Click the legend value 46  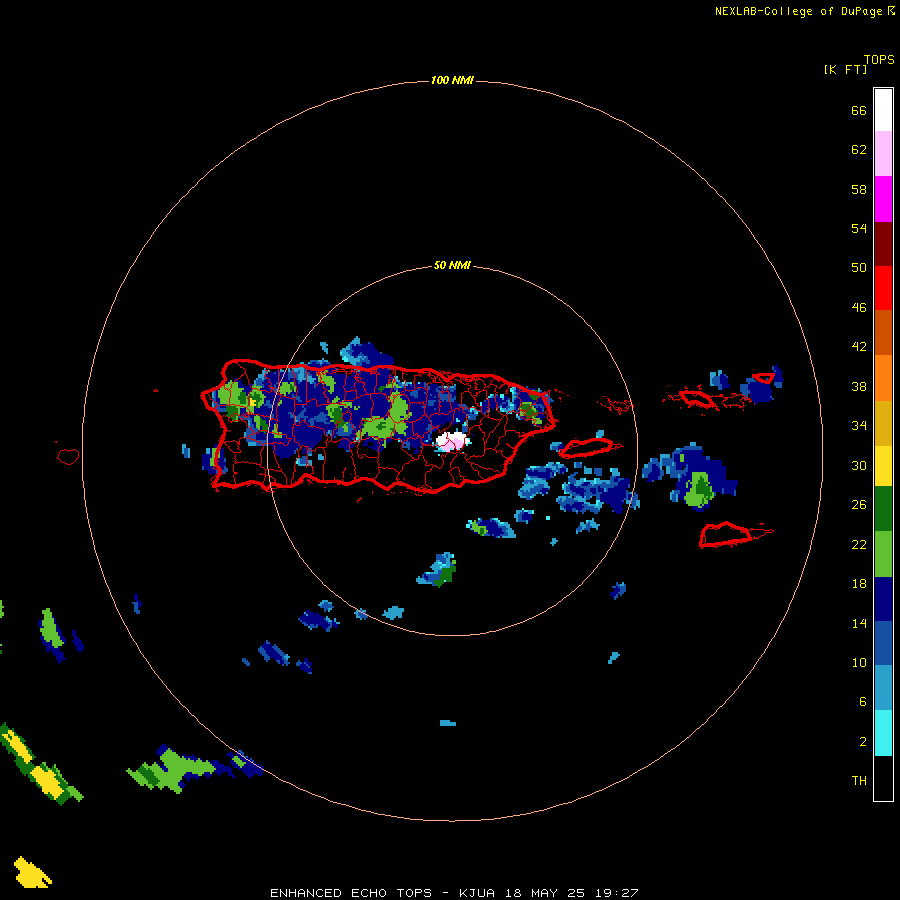coord(859,307)
